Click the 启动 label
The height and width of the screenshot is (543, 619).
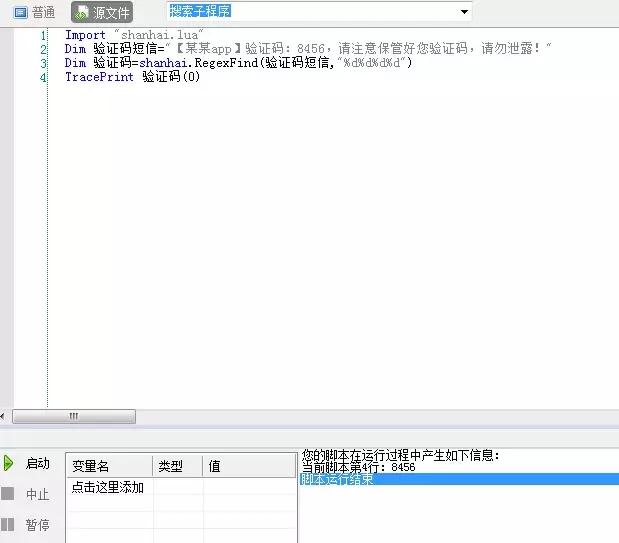tap(38, 463)
